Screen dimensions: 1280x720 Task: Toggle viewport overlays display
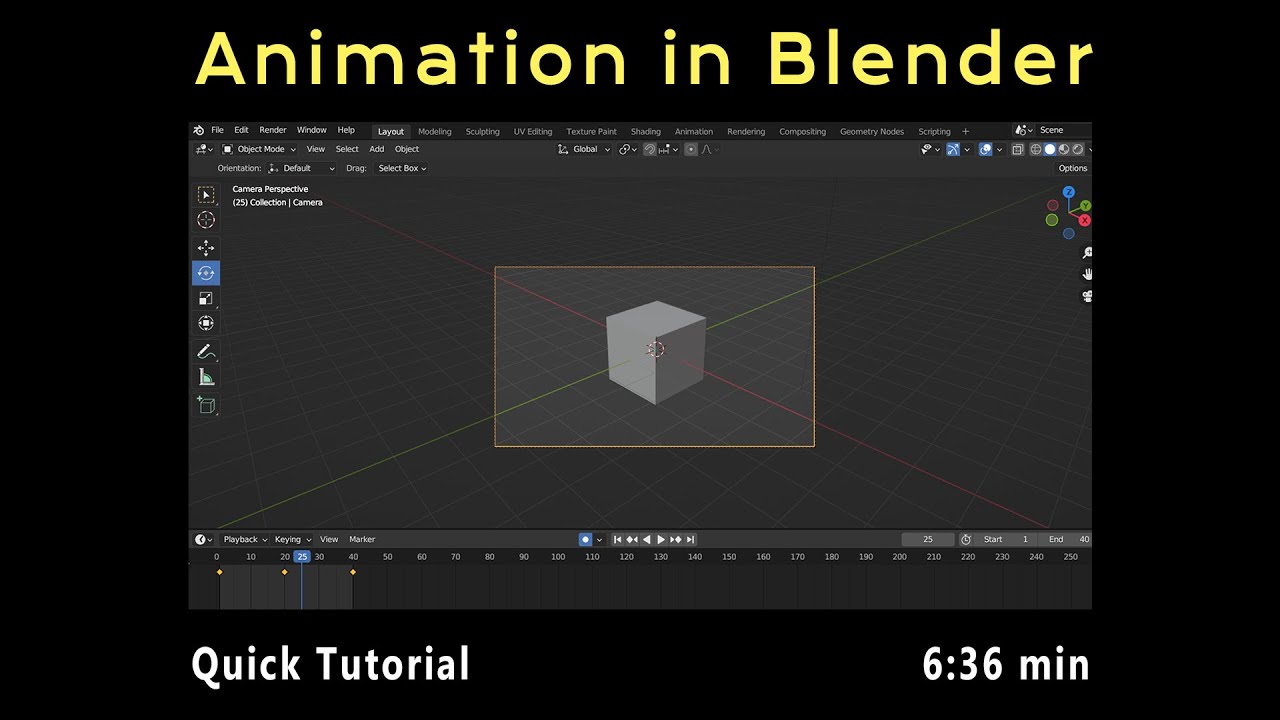coord(985,150)
